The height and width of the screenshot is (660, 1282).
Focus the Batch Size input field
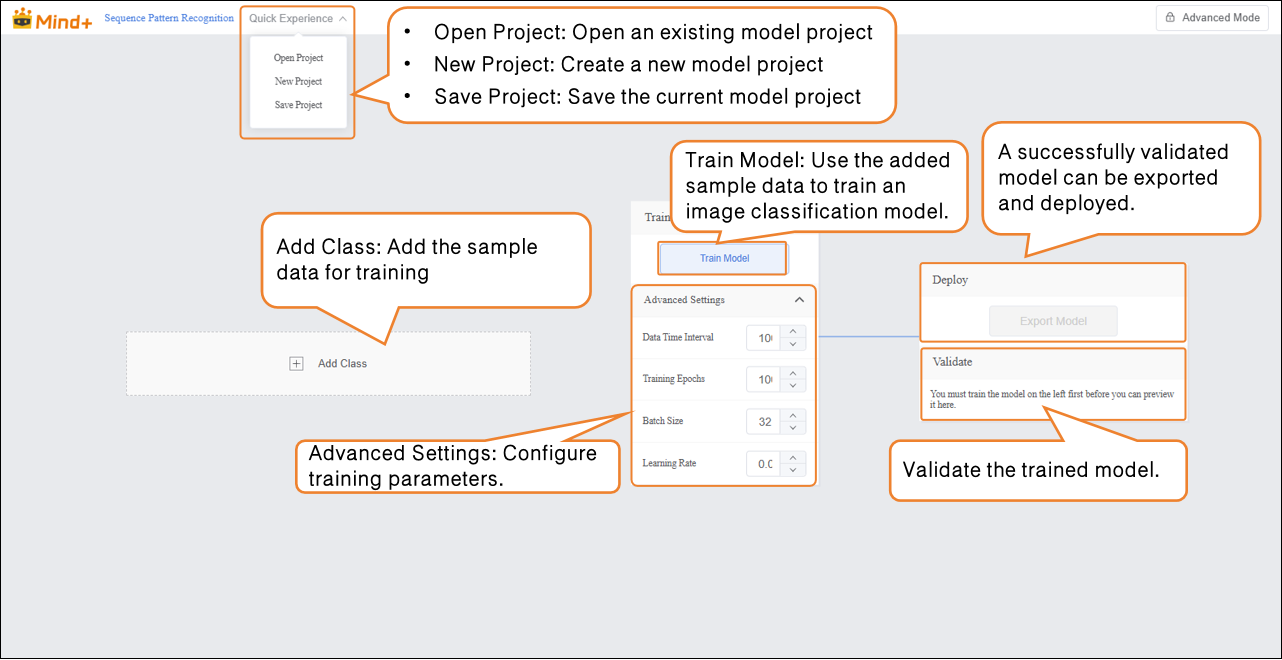pos(763,422)
